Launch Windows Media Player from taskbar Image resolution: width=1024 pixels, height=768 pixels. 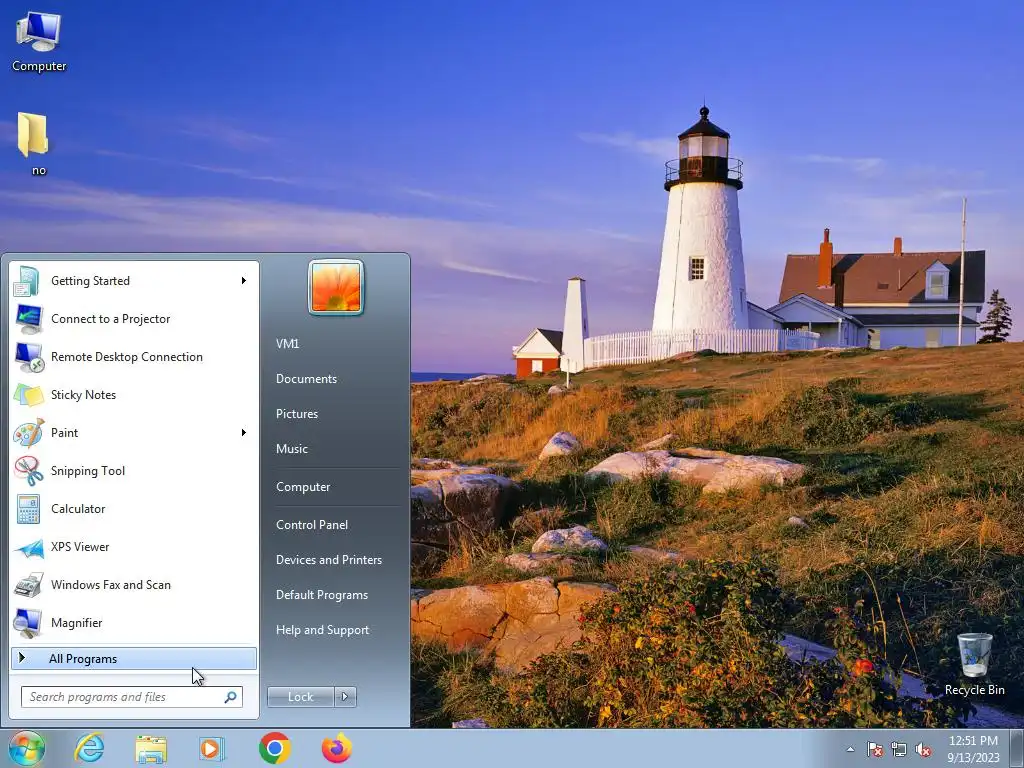211,748
